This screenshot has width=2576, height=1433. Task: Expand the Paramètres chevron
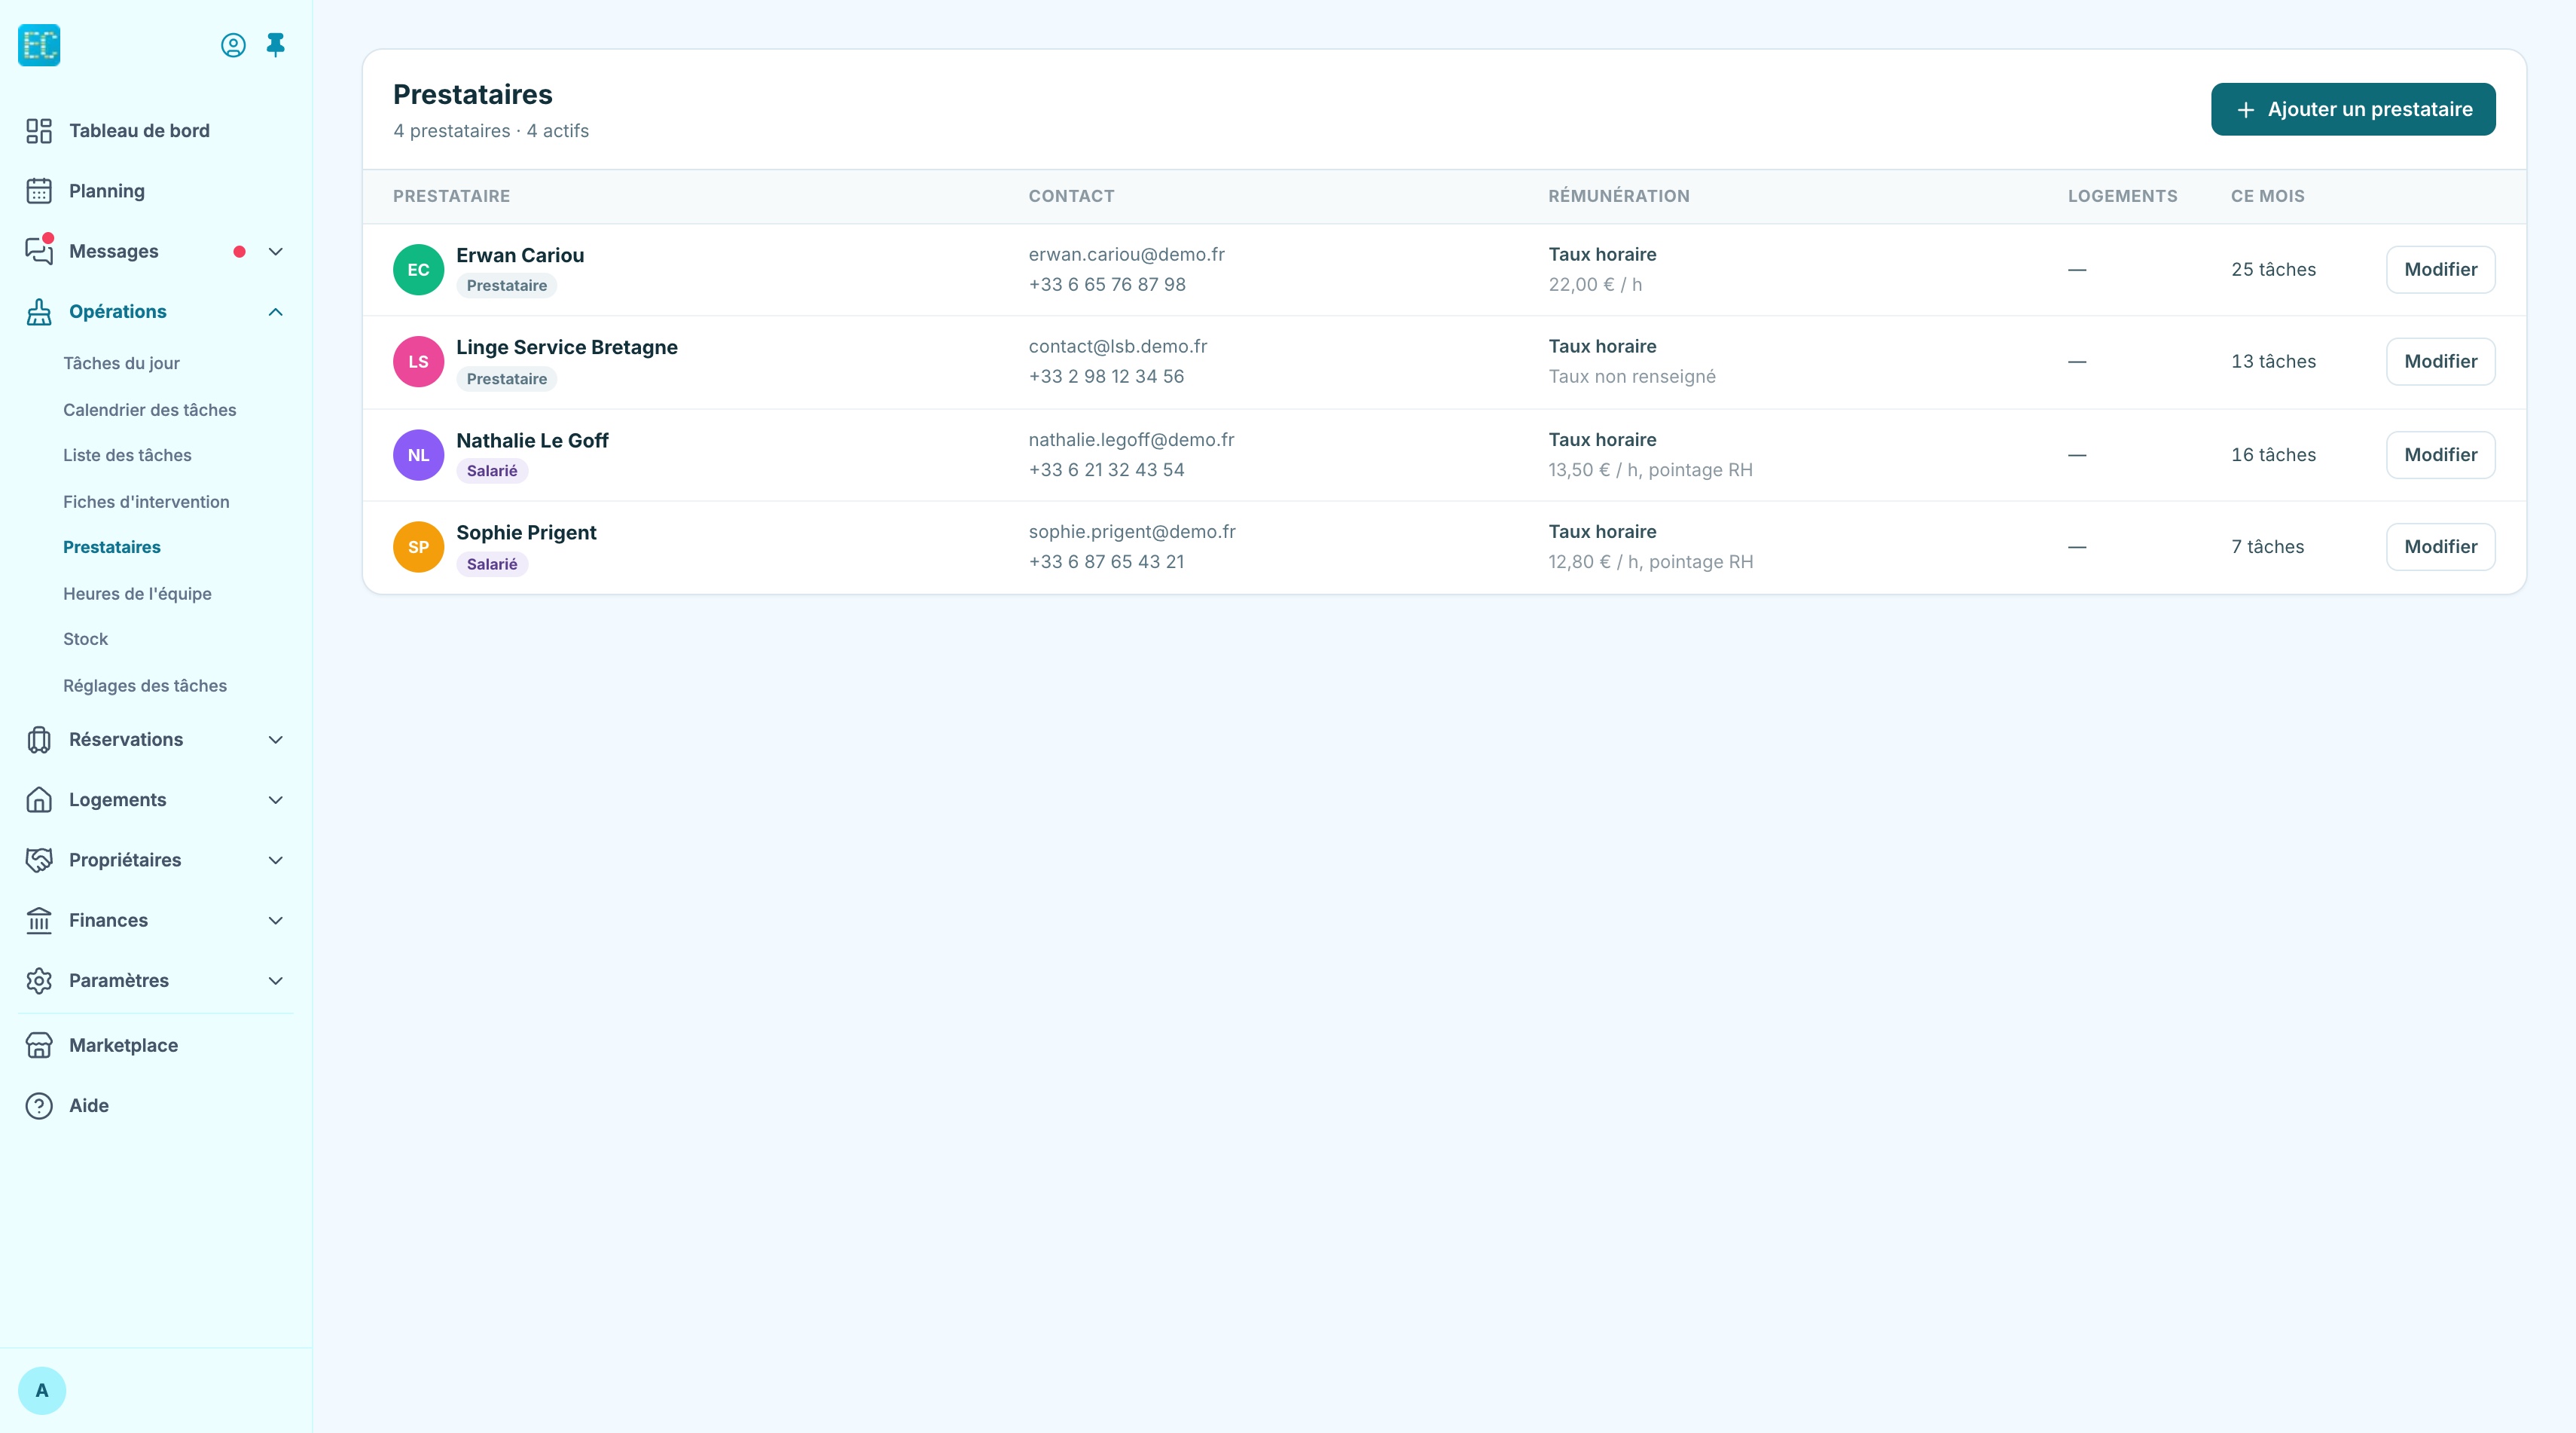tap(276, 980)
